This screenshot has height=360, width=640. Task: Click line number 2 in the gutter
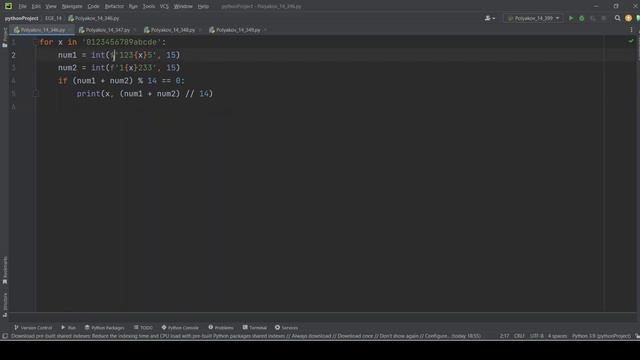coord(13,55)
